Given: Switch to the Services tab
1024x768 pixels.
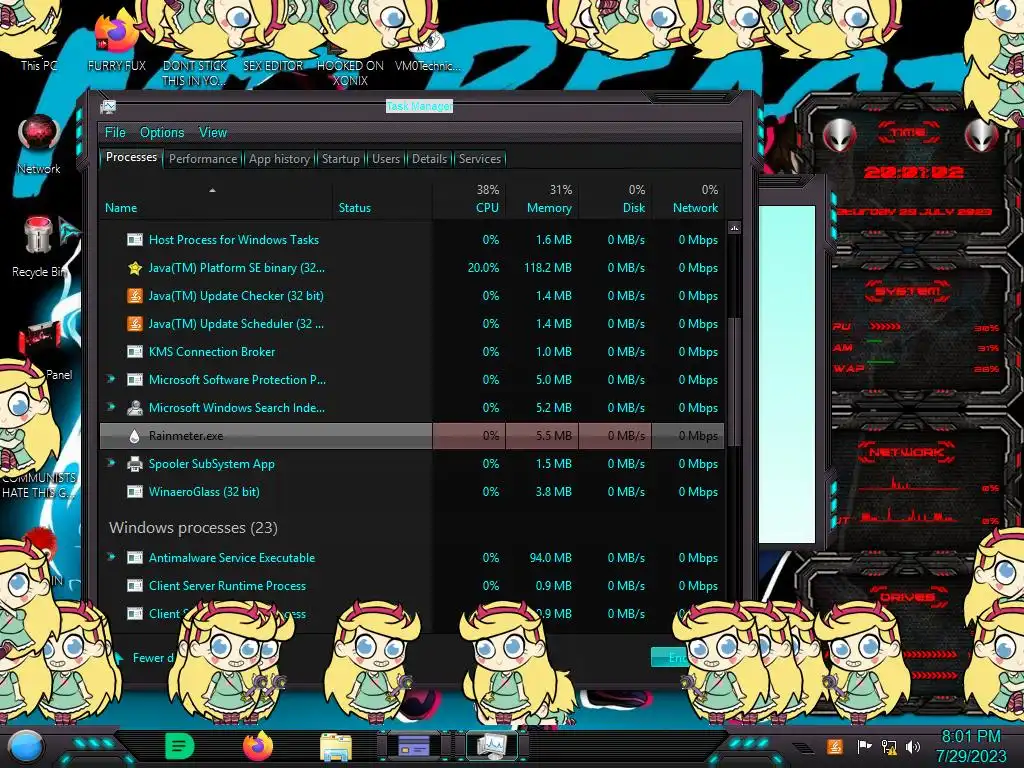Looking at the screenshot, I should click(x=479, y=159).
